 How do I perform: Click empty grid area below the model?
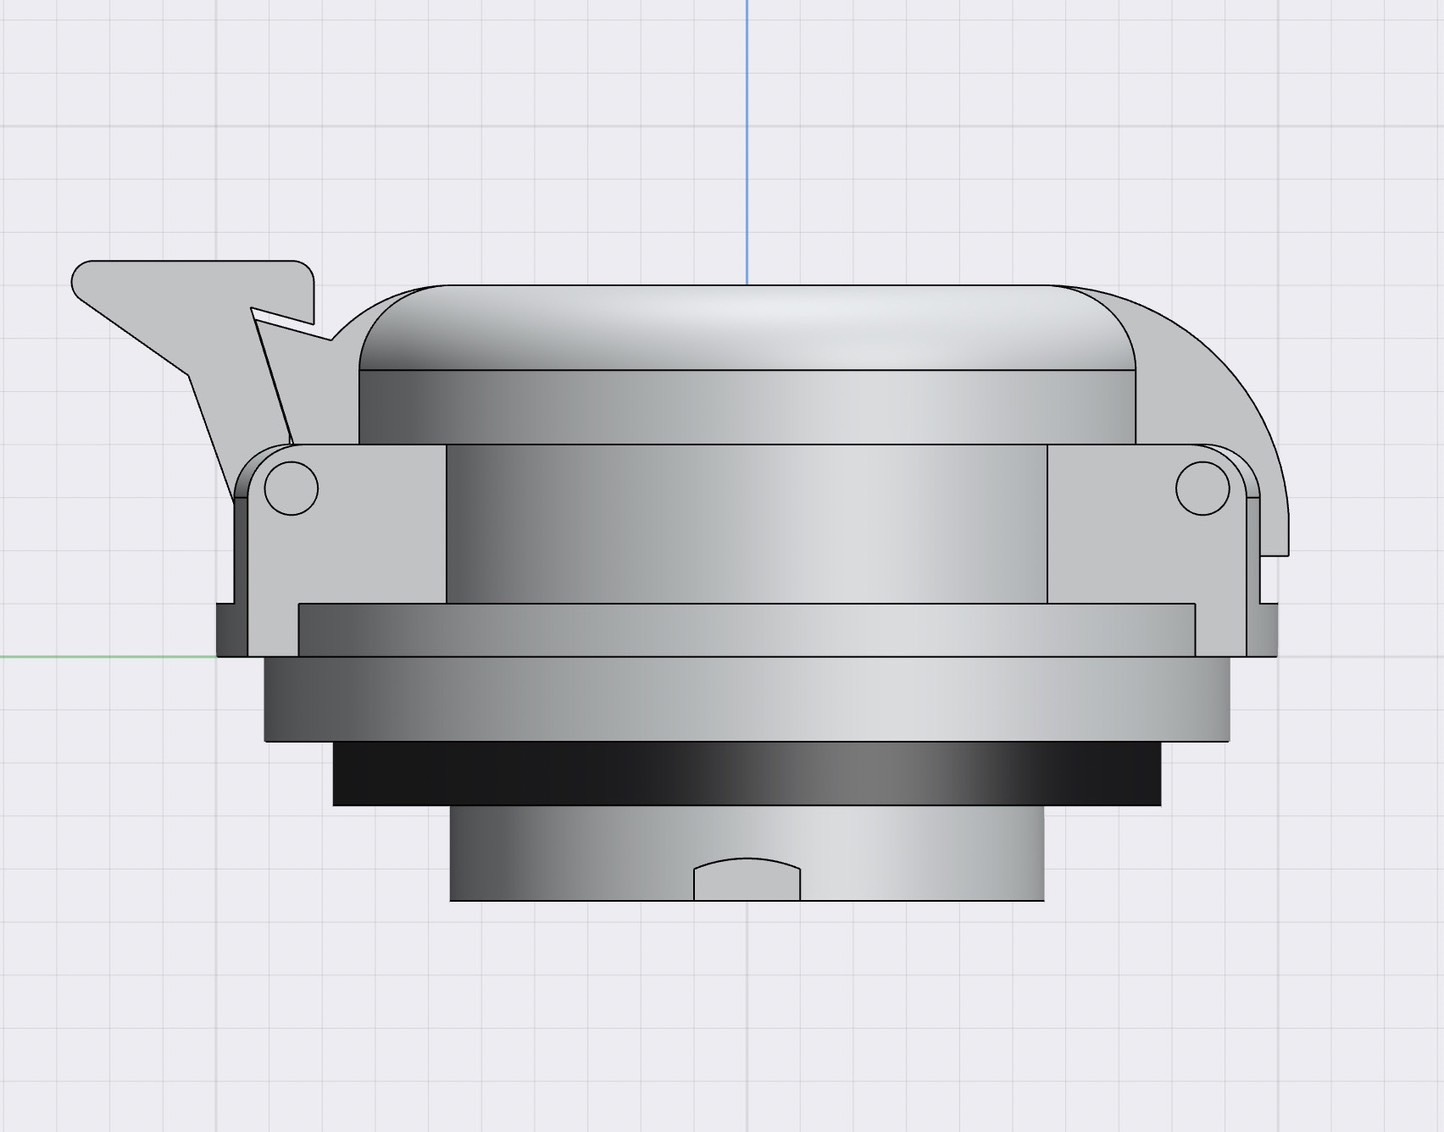point(746,1020)
